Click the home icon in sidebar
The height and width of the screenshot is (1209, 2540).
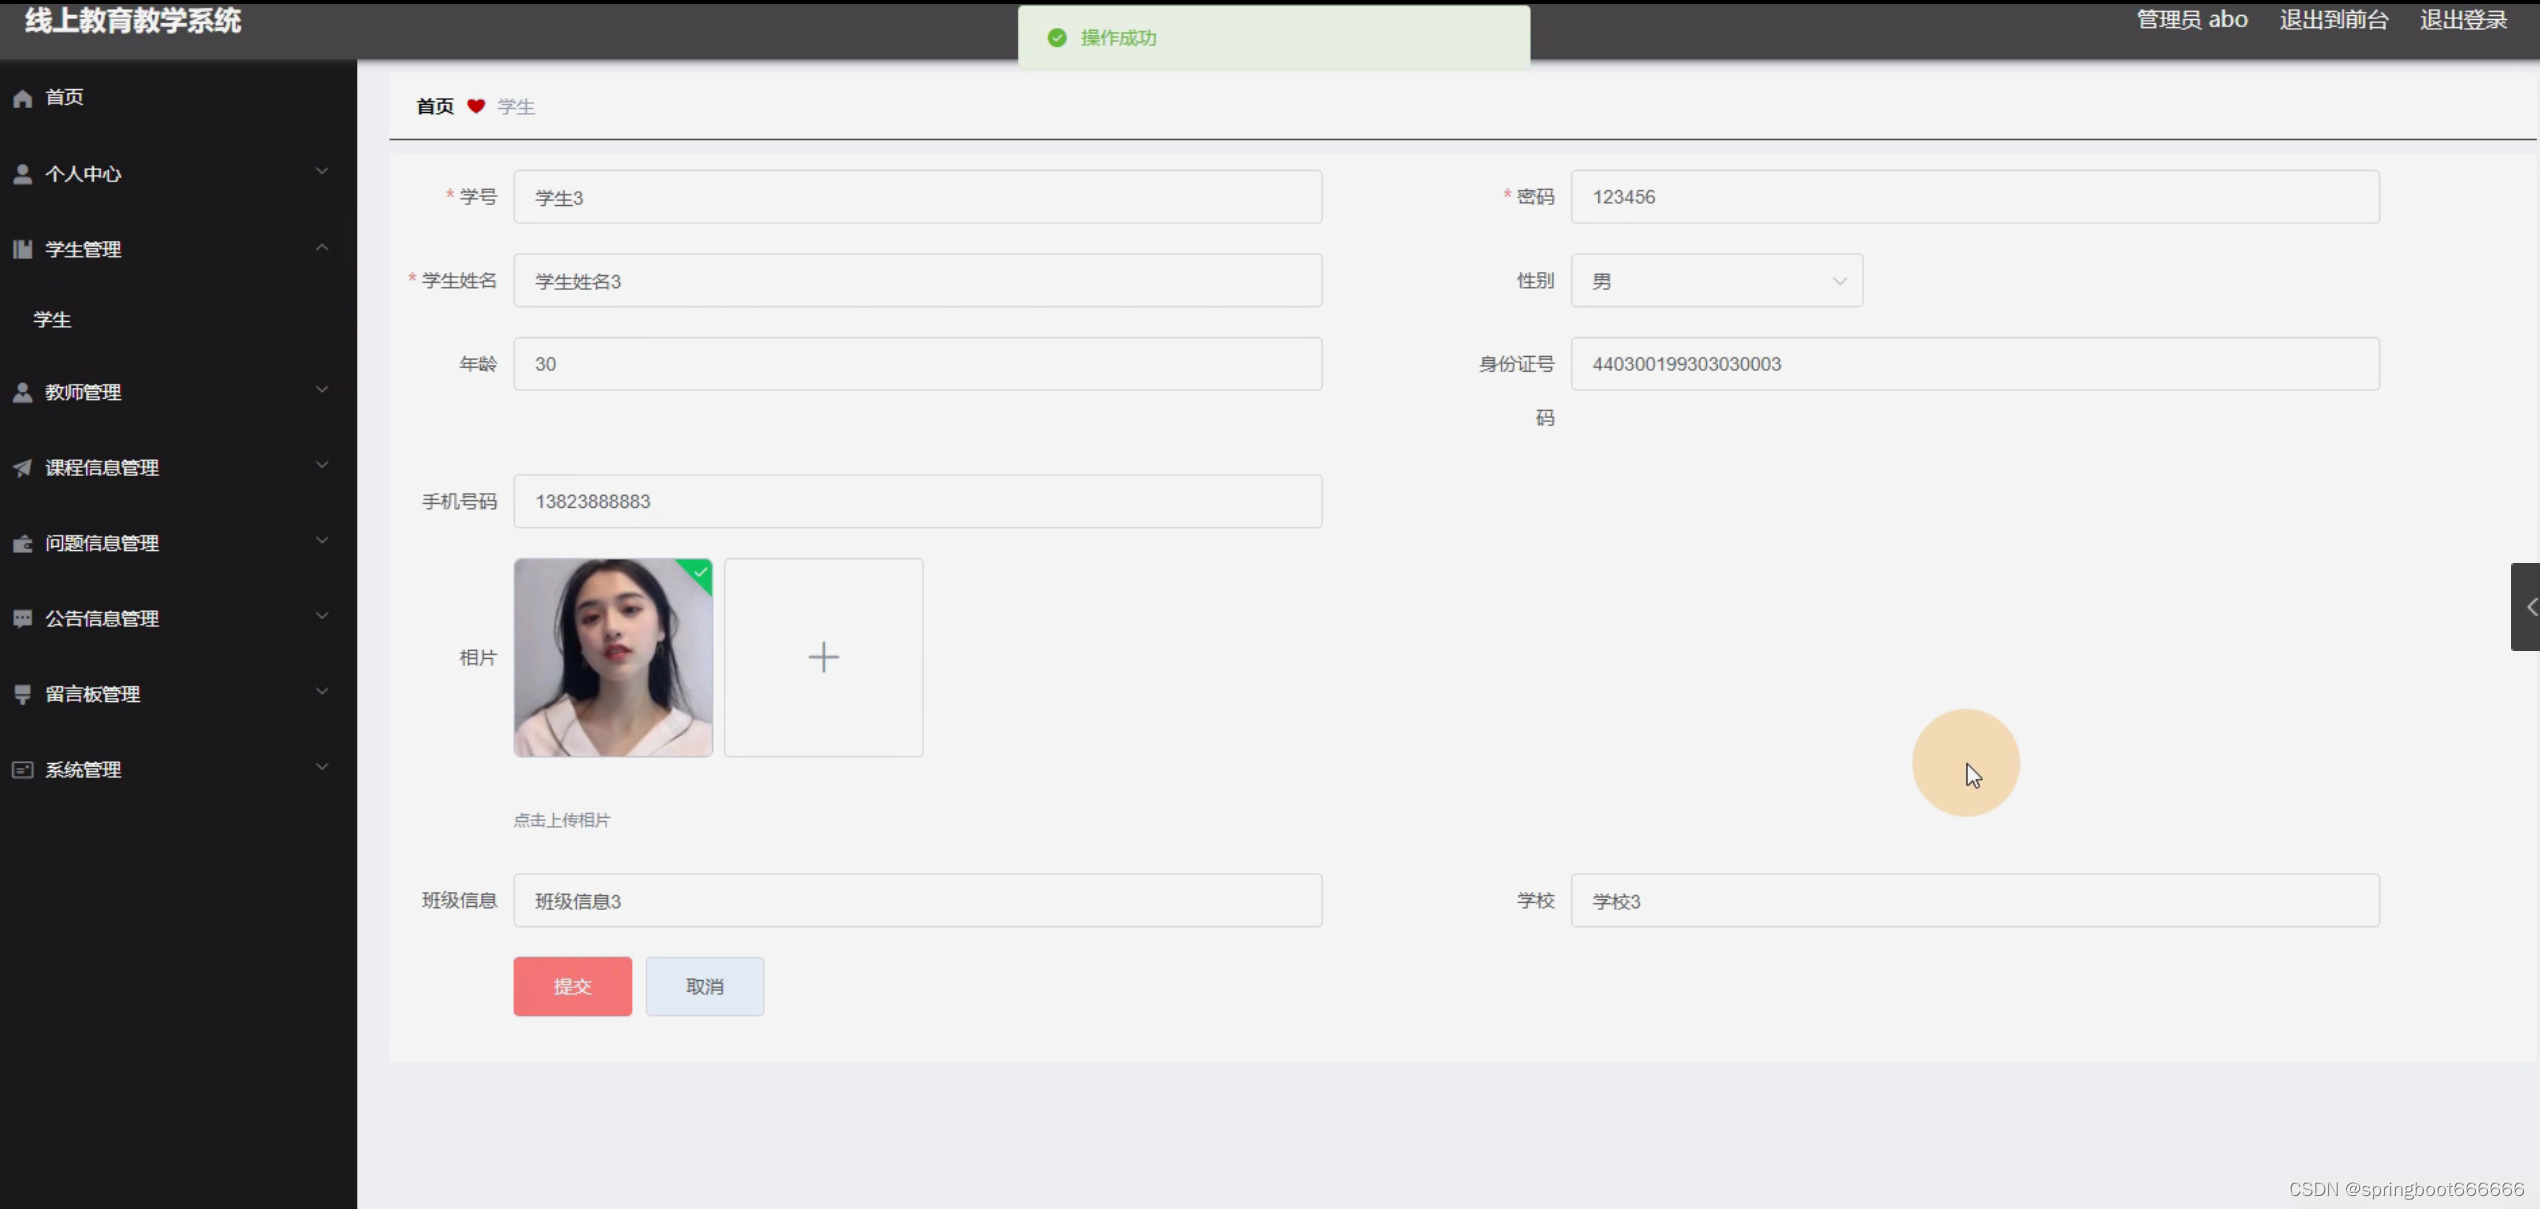(x=23, y=98)
